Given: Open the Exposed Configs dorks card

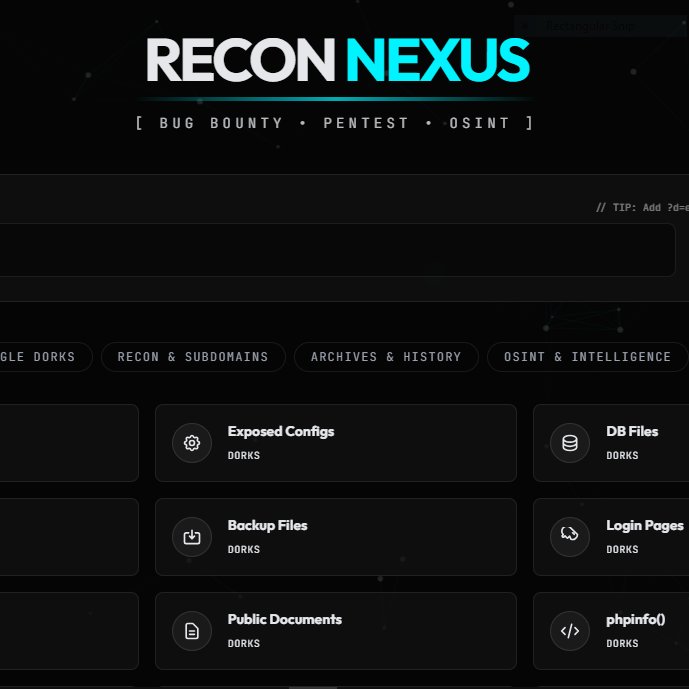Looking at the screenshot, I should pyautogui.click(x=336, y=443).
